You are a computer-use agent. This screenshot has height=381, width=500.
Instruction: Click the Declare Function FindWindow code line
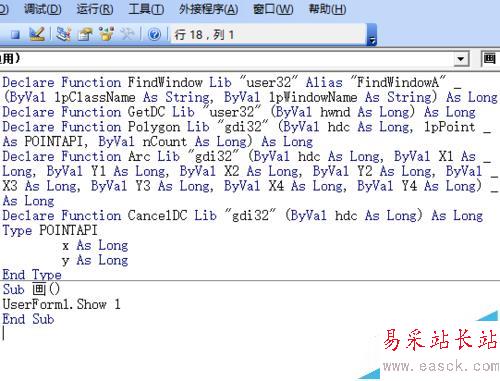(232, 82)
